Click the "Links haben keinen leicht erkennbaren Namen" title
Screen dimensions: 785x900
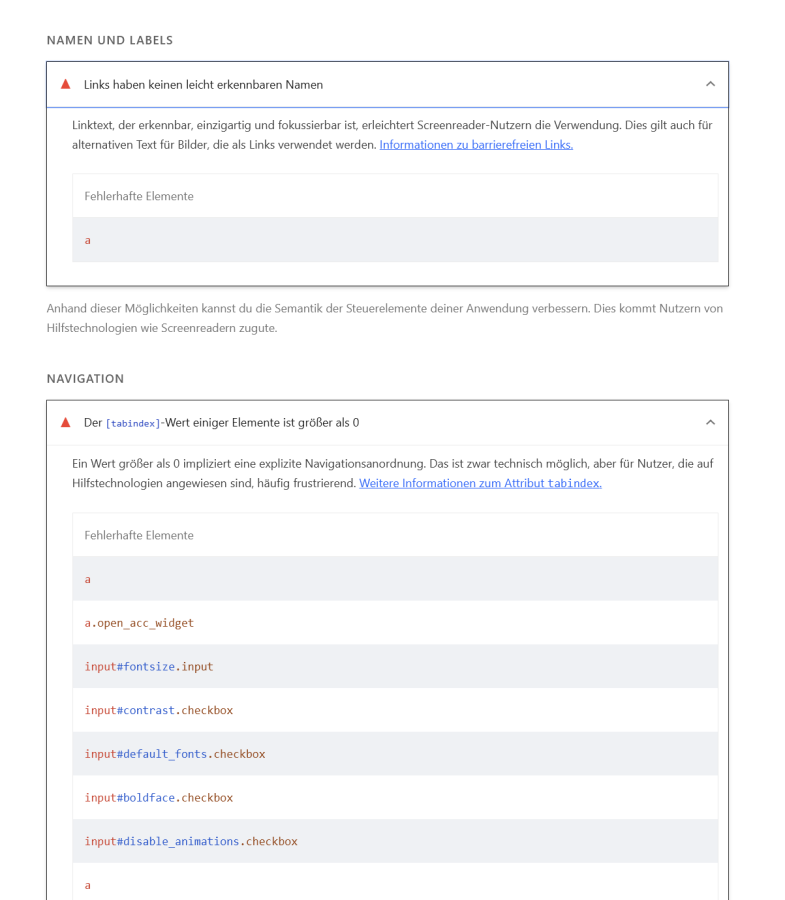tap(203, 85)
